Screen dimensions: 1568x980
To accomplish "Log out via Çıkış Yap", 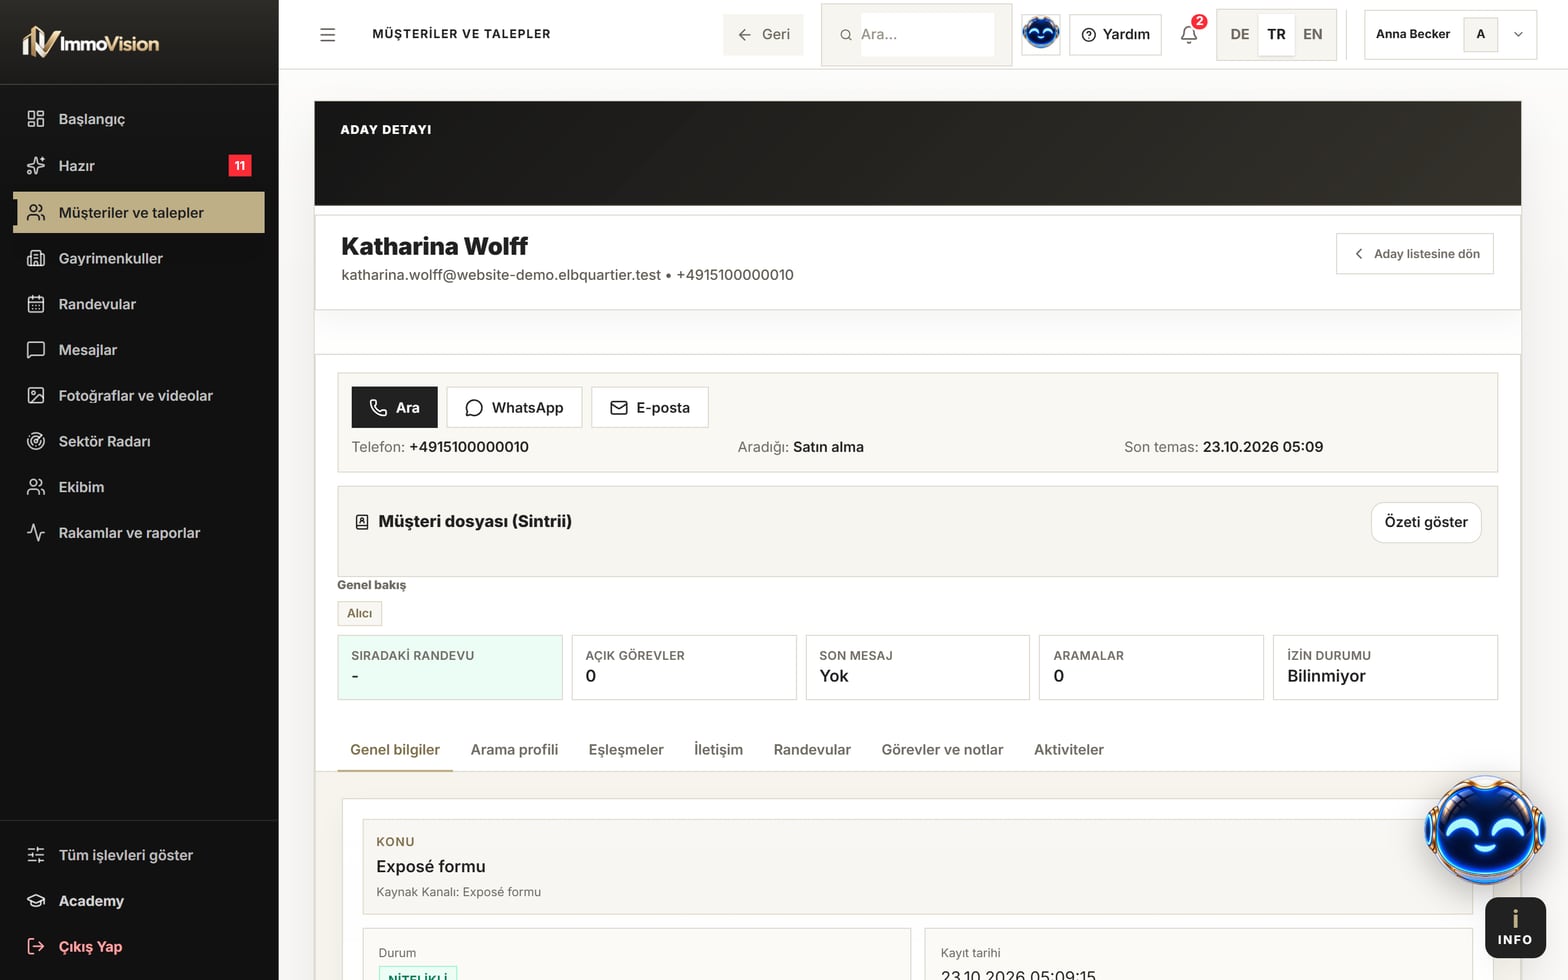I will (x=139, y=947).
